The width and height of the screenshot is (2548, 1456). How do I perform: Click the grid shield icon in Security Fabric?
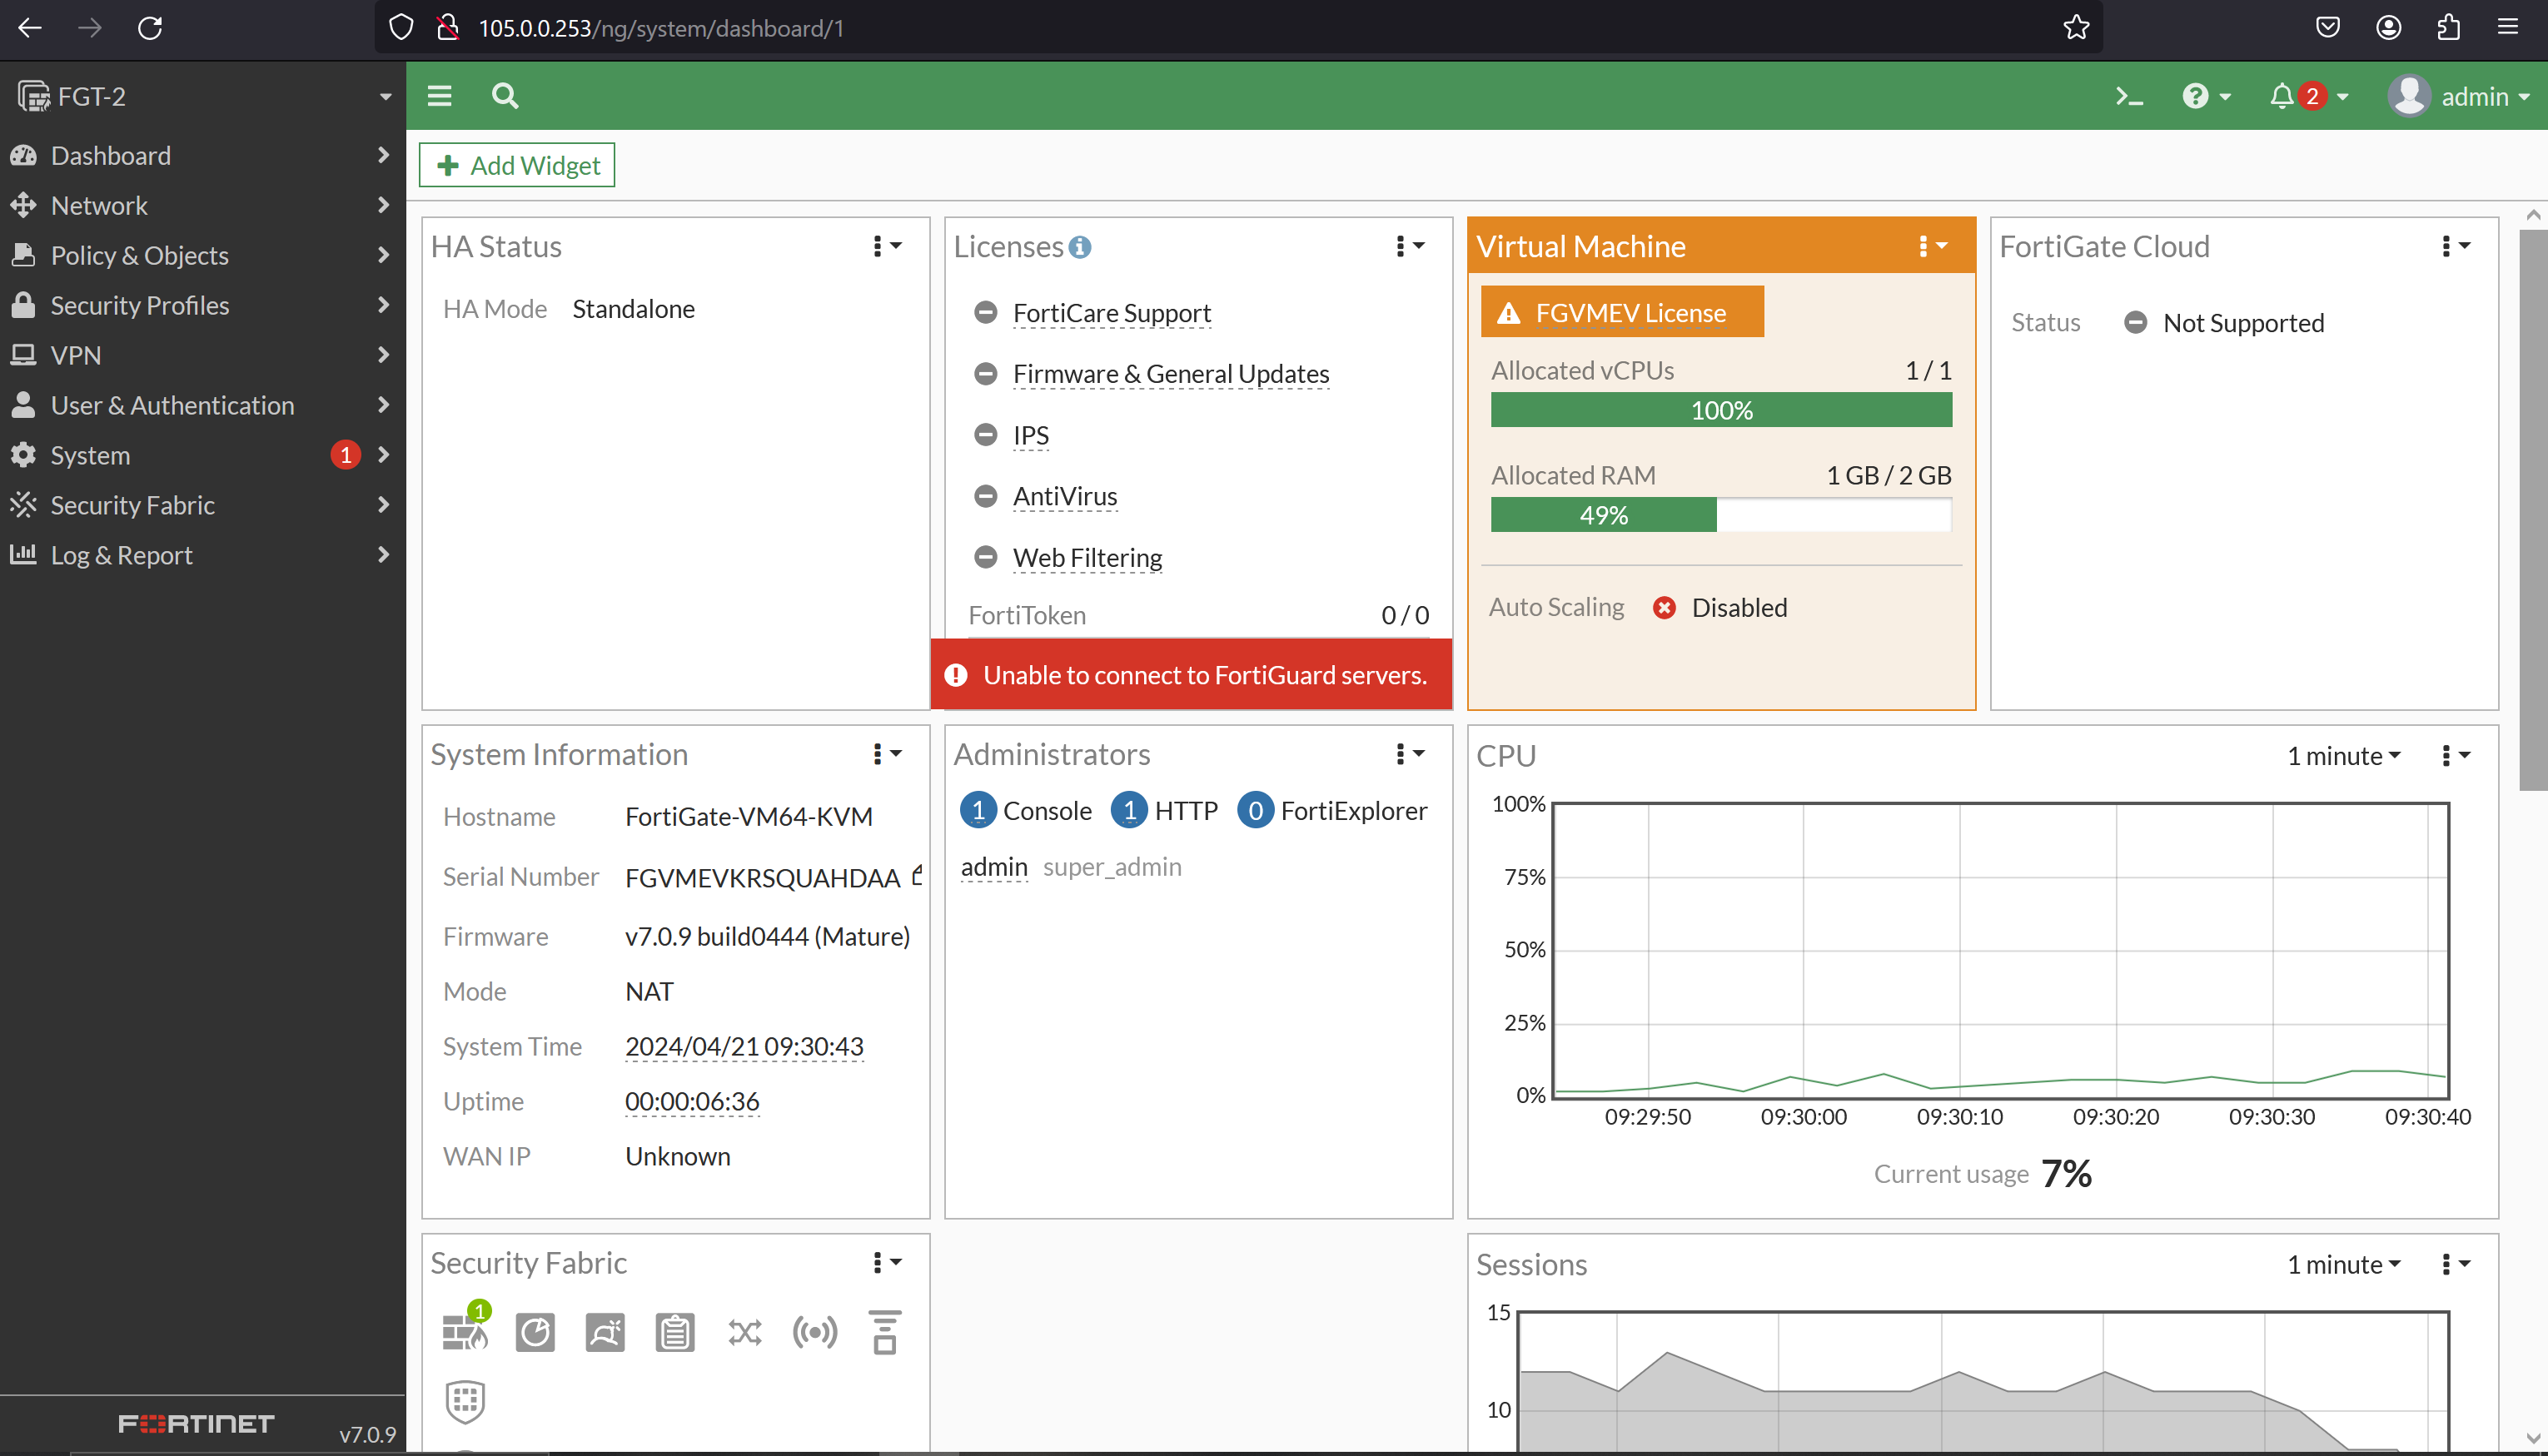(x=465, y=1401)
